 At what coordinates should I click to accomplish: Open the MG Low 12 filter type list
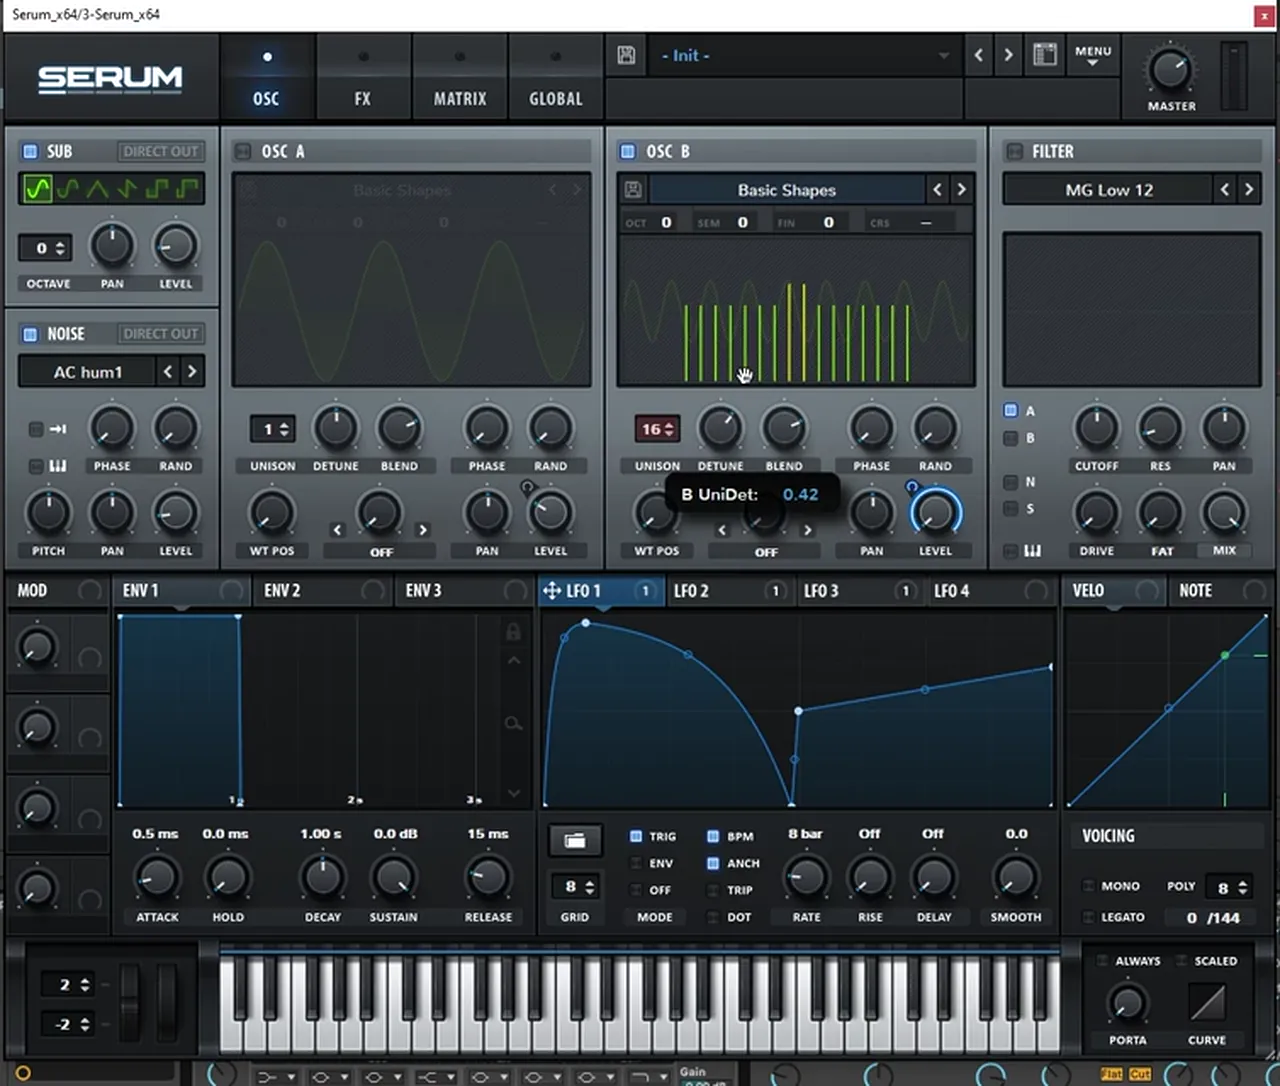pyautogui.click(x=1109, y=190)
